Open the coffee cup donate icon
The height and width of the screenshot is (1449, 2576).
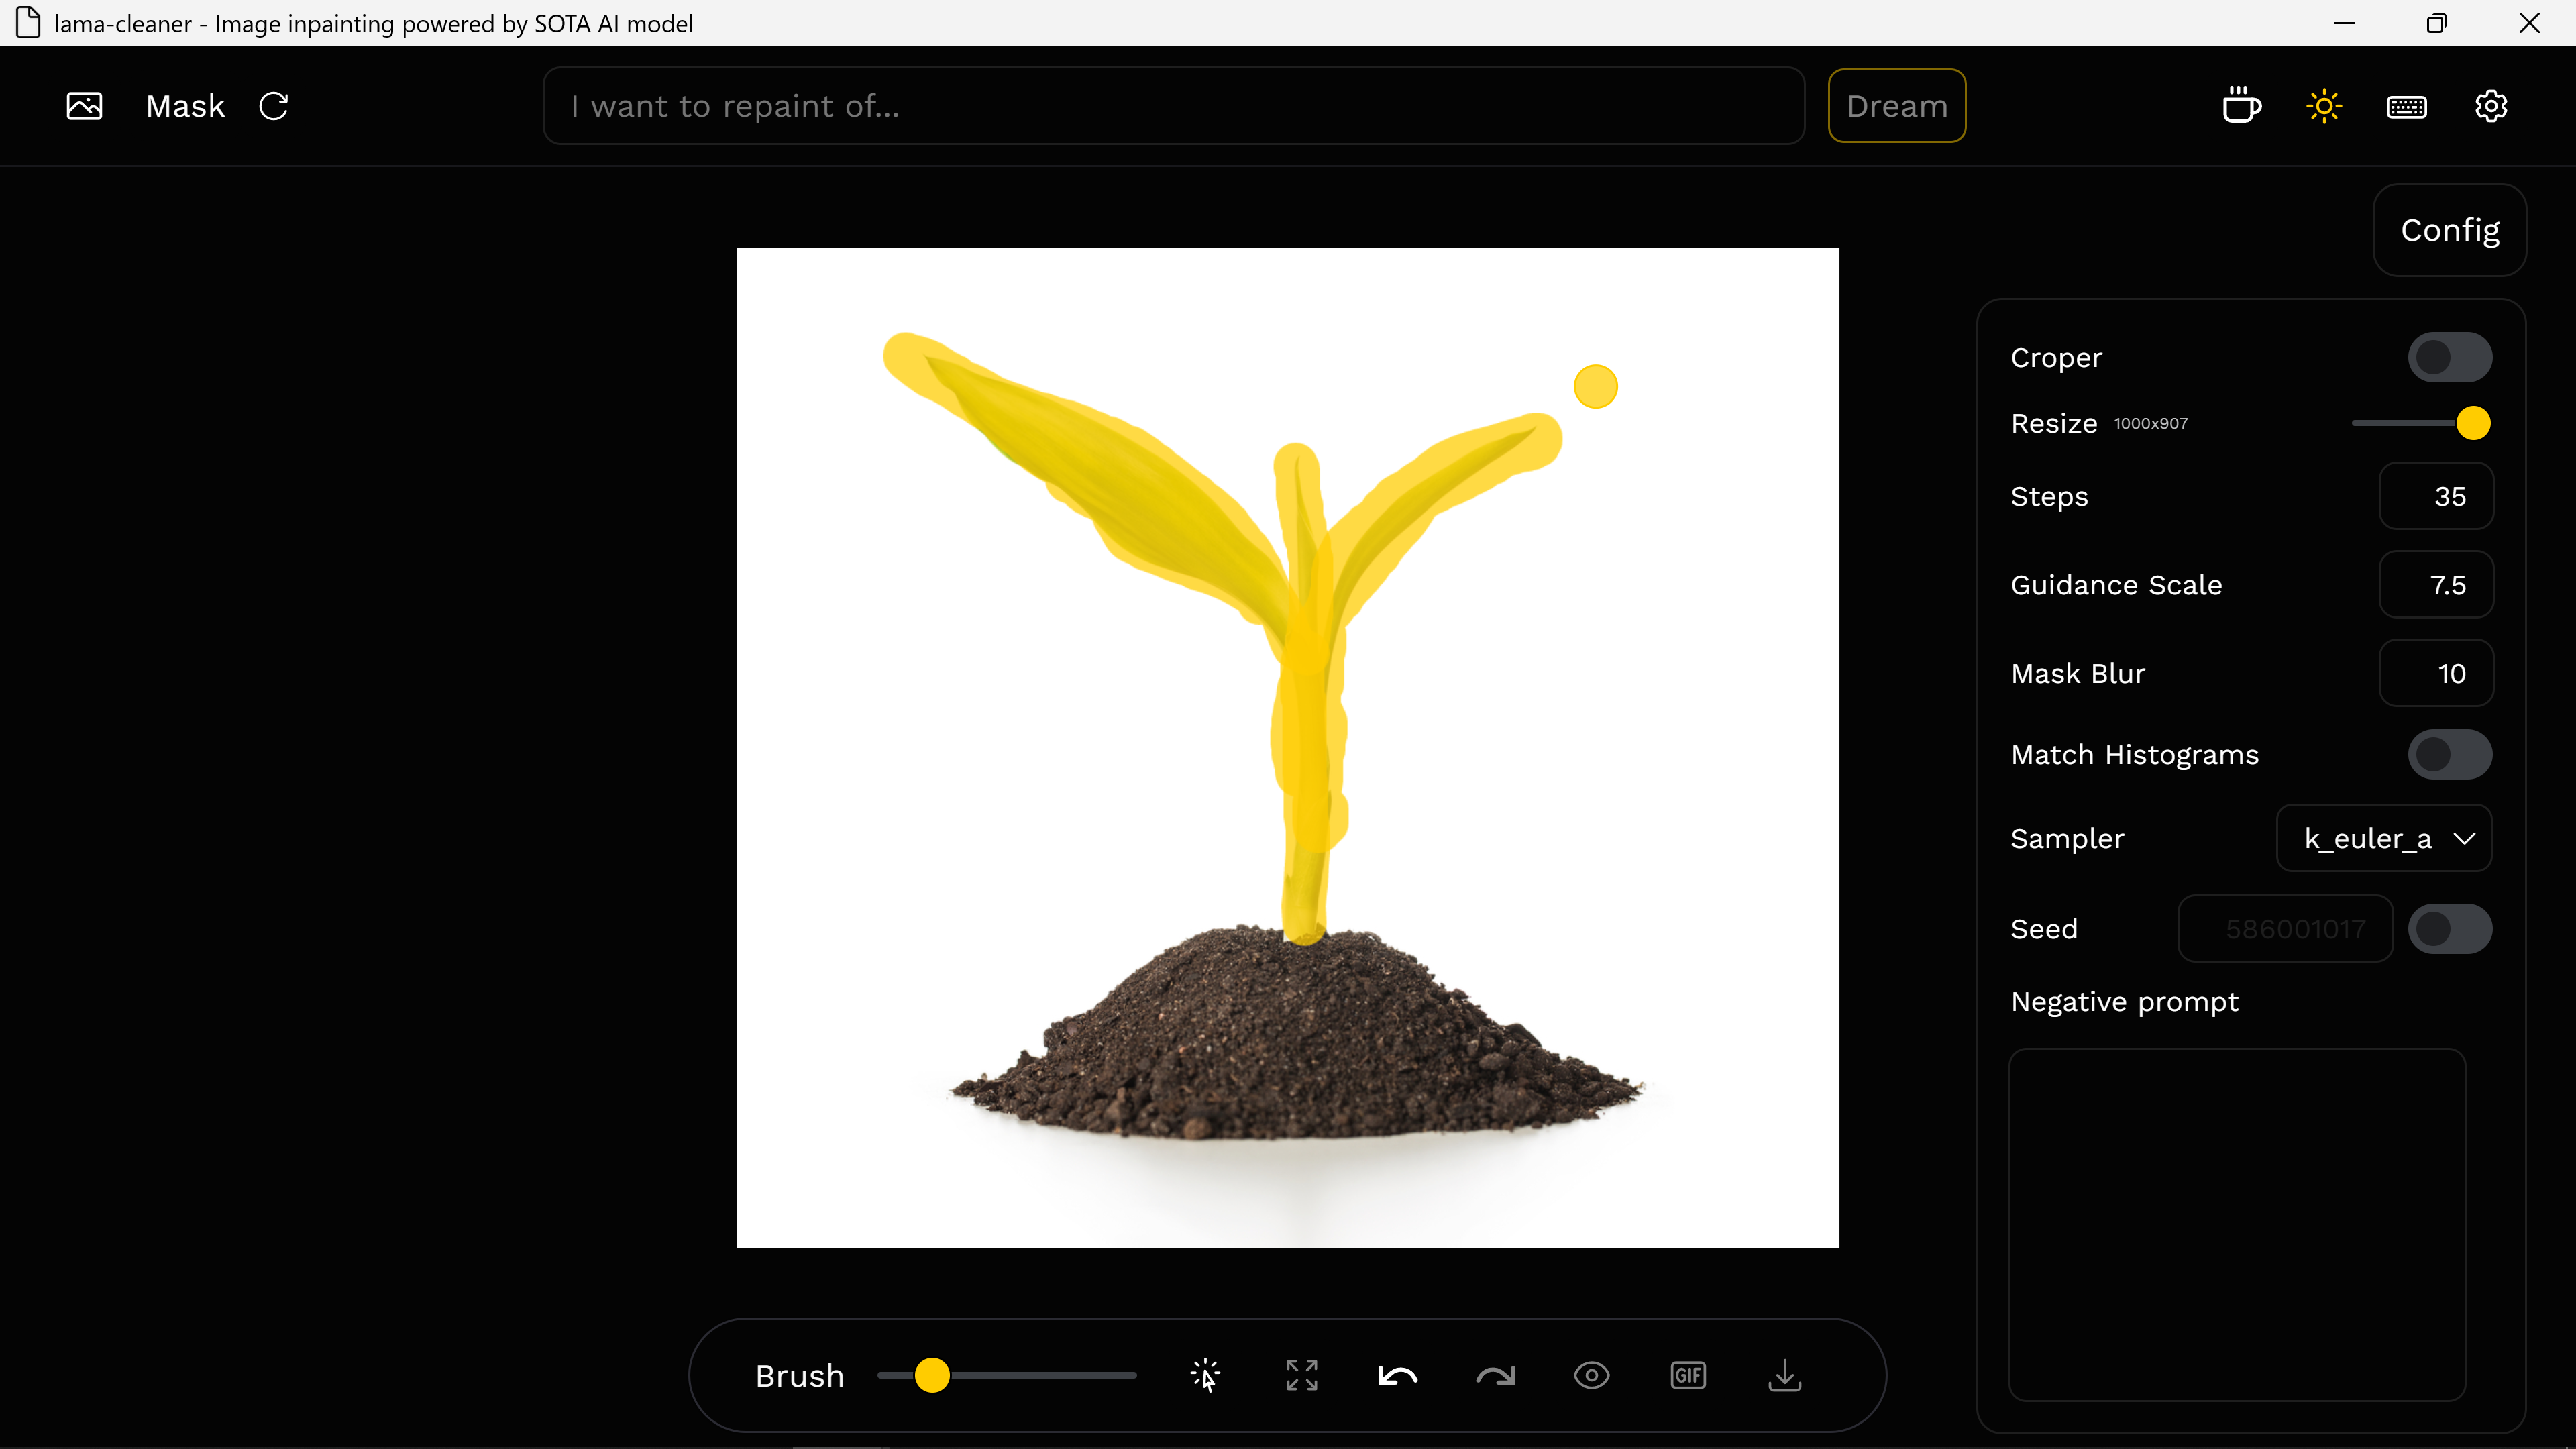2241,106
